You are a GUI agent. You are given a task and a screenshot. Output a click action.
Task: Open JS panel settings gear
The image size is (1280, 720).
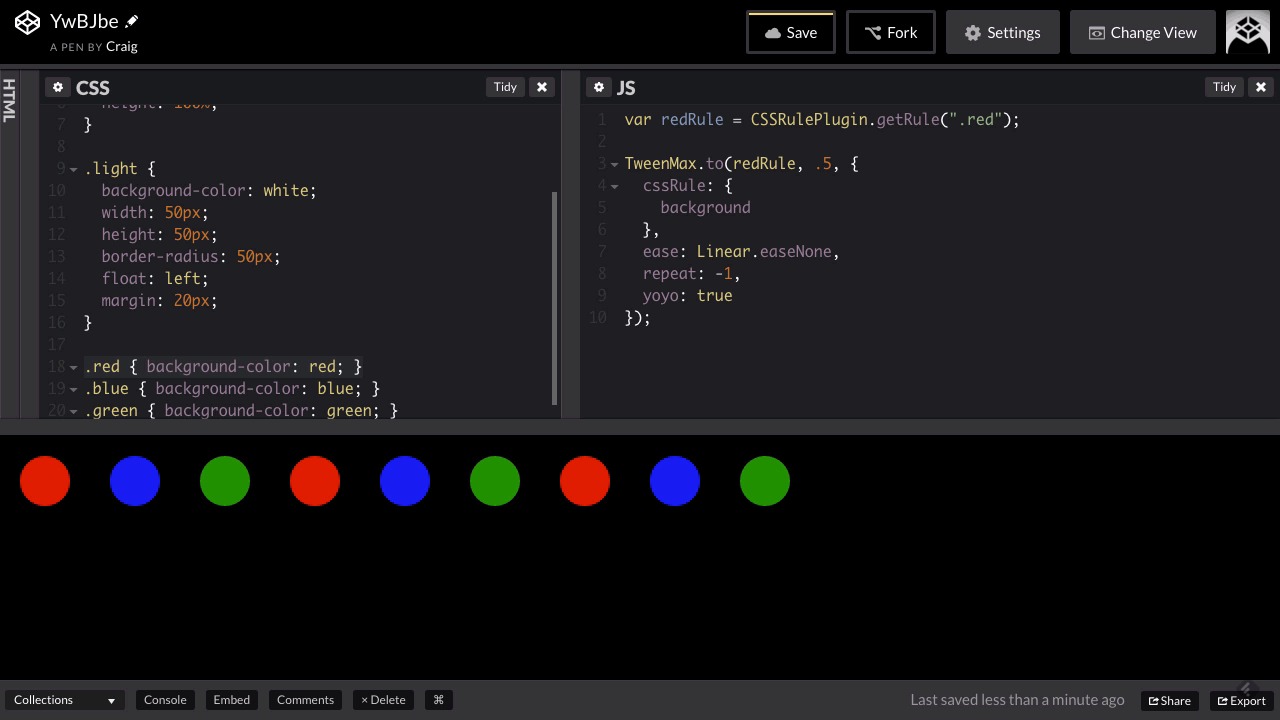tap(599, 87)
